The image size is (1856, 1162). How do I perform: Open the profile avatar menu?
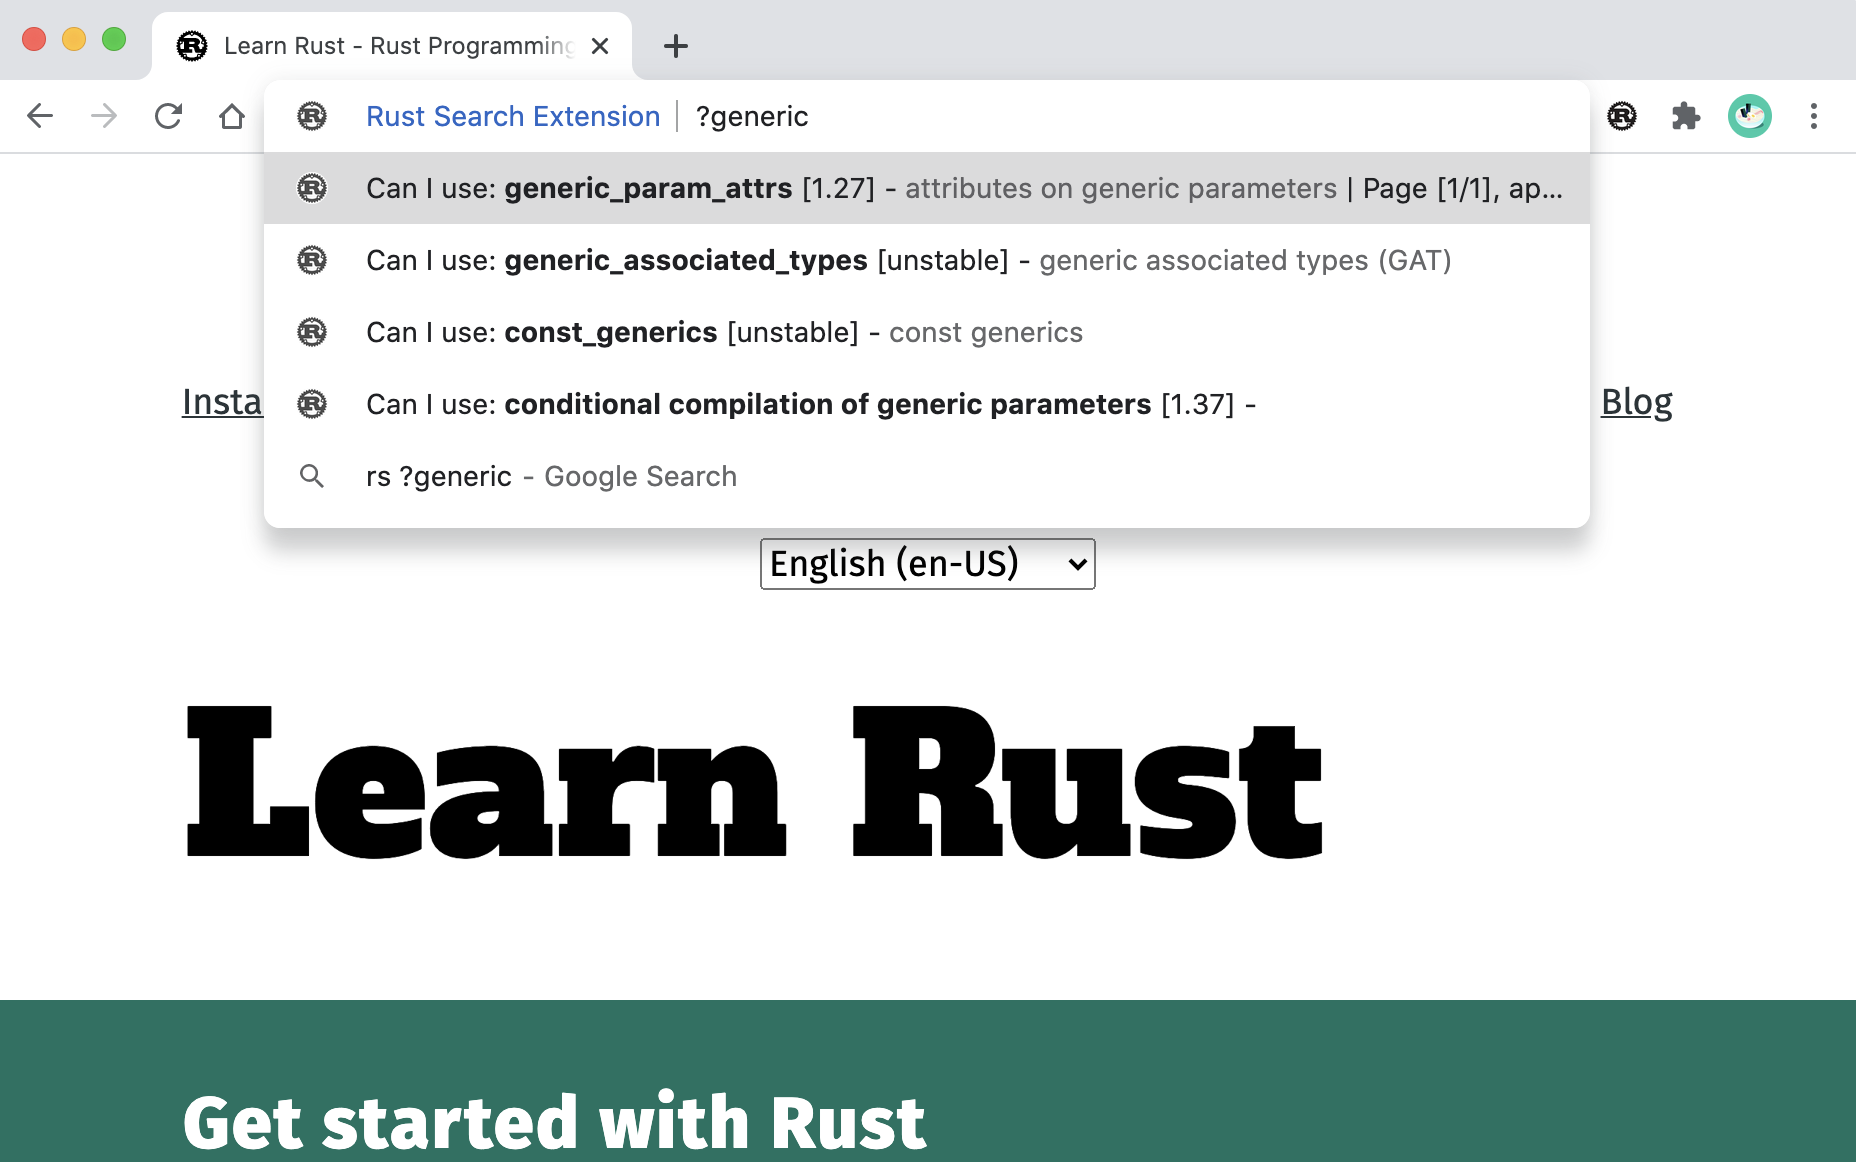click(x=1750, y=116)
